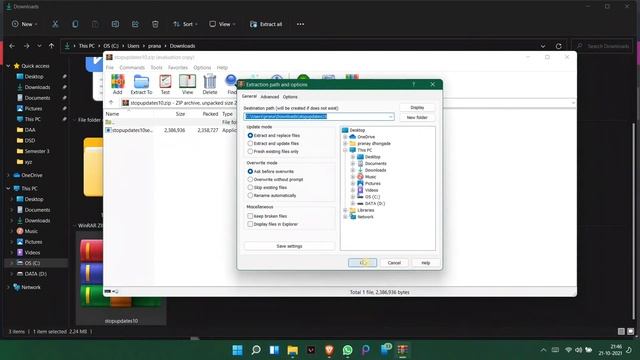The height and width of the screenshot is (360, 640).
Task: Expand OS (C:) node in dialog tree
Action: [x=353, y=197]
